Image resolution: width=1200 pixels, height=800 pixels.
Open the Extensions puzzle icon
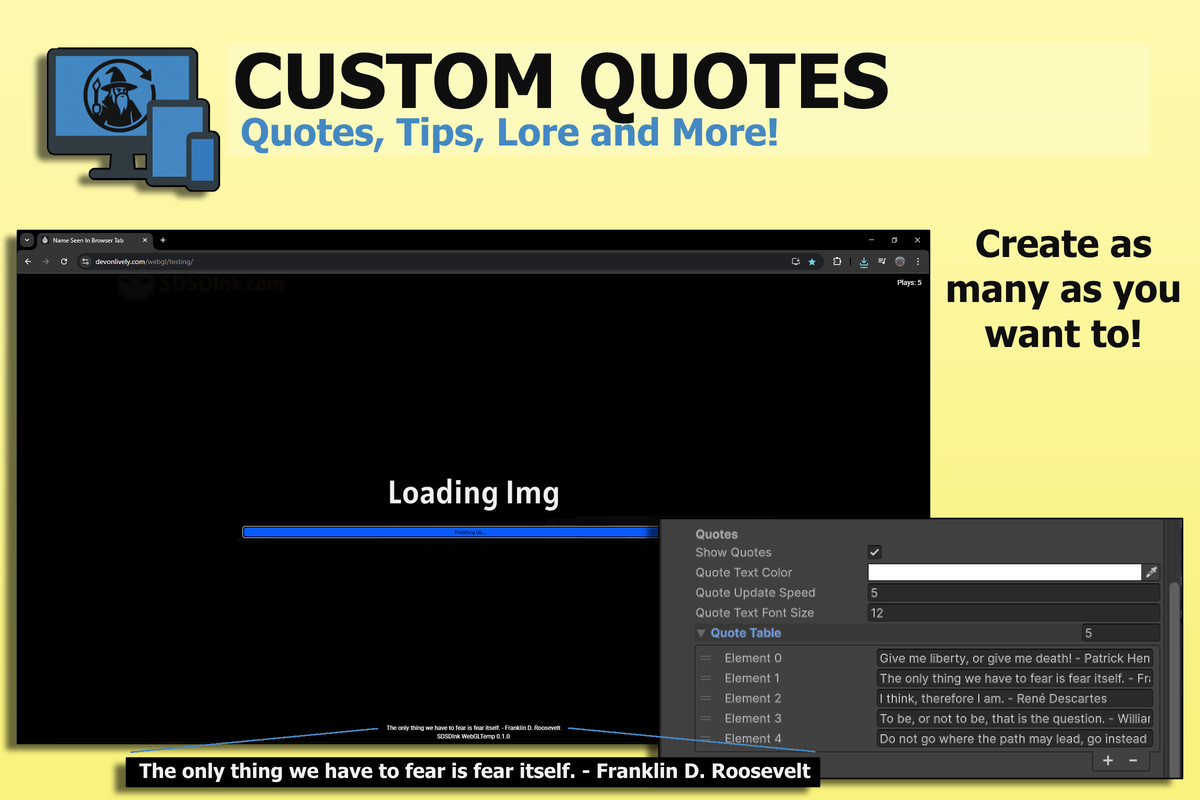click(837, 261)
